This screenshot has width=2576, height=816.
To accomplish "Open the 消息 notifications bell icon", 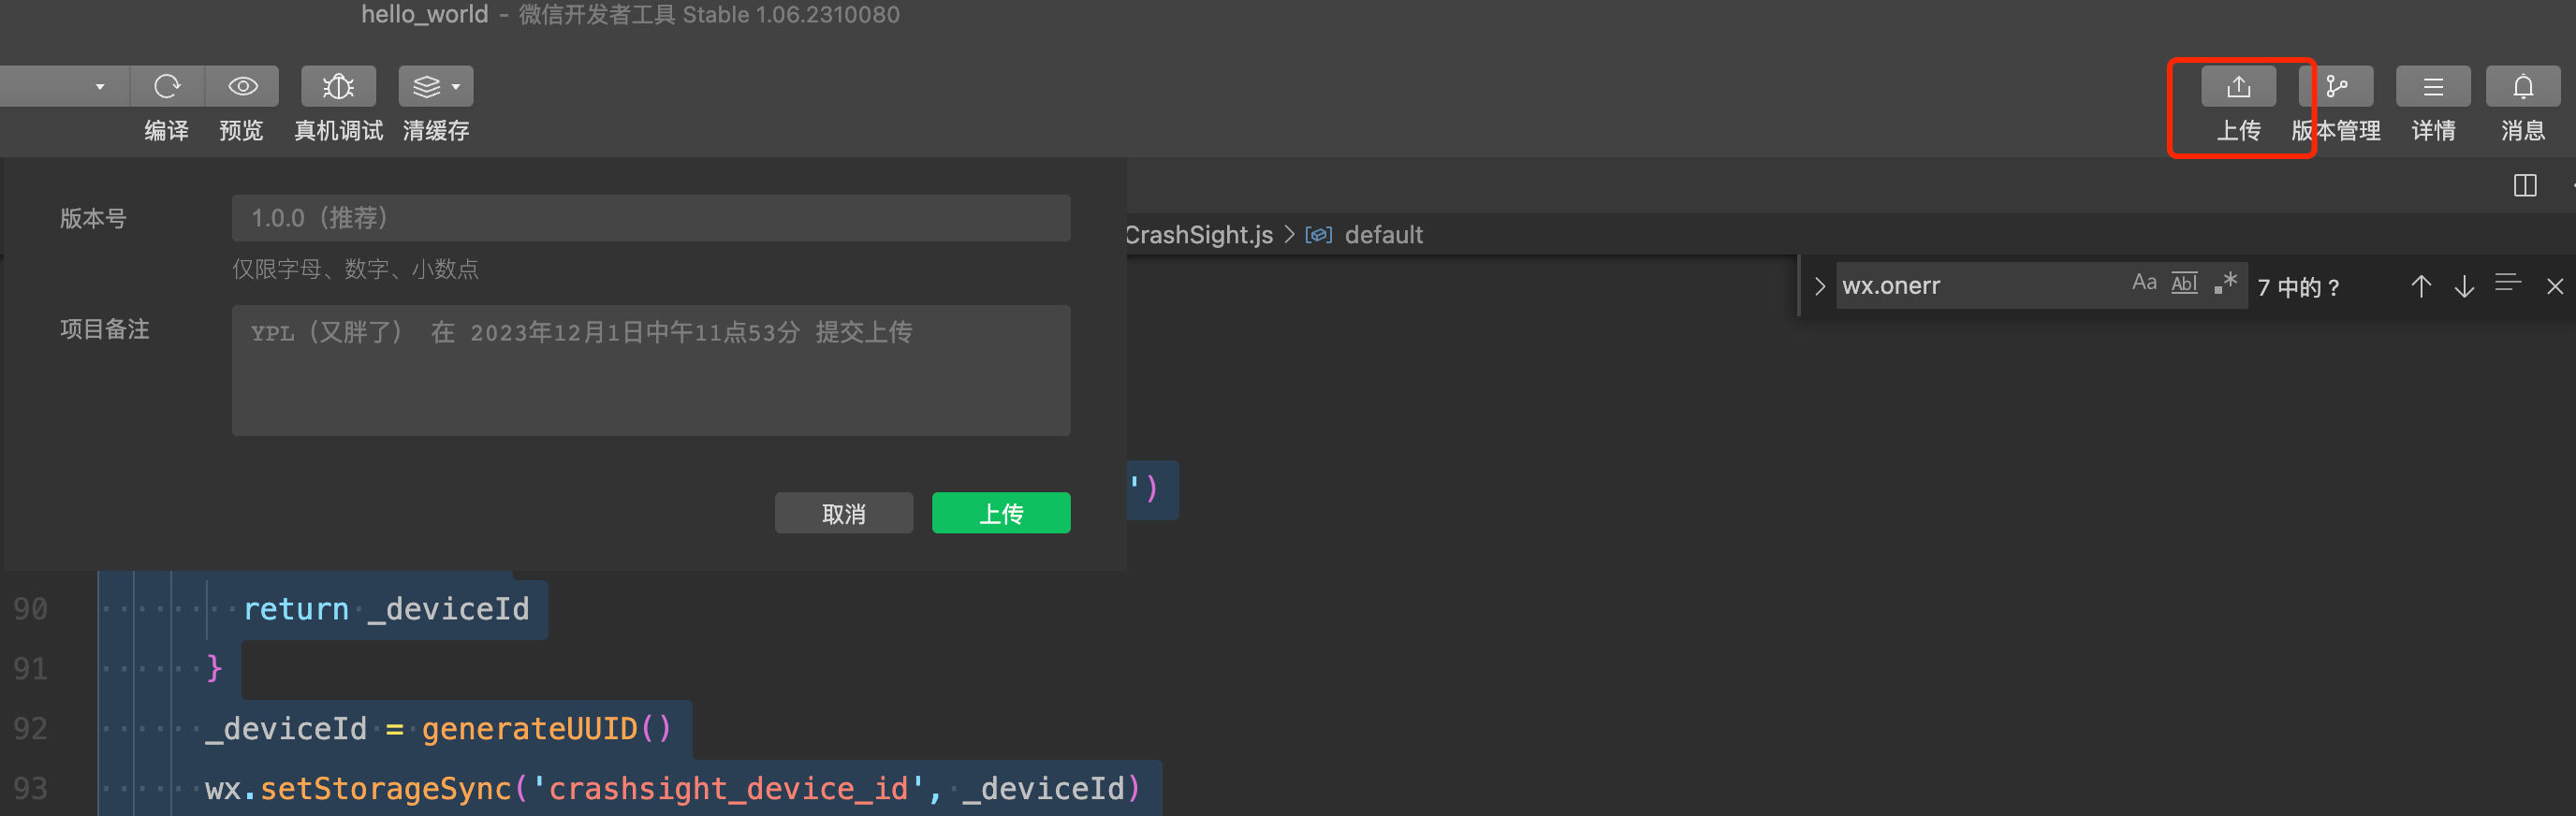I will pos(2523,87).
